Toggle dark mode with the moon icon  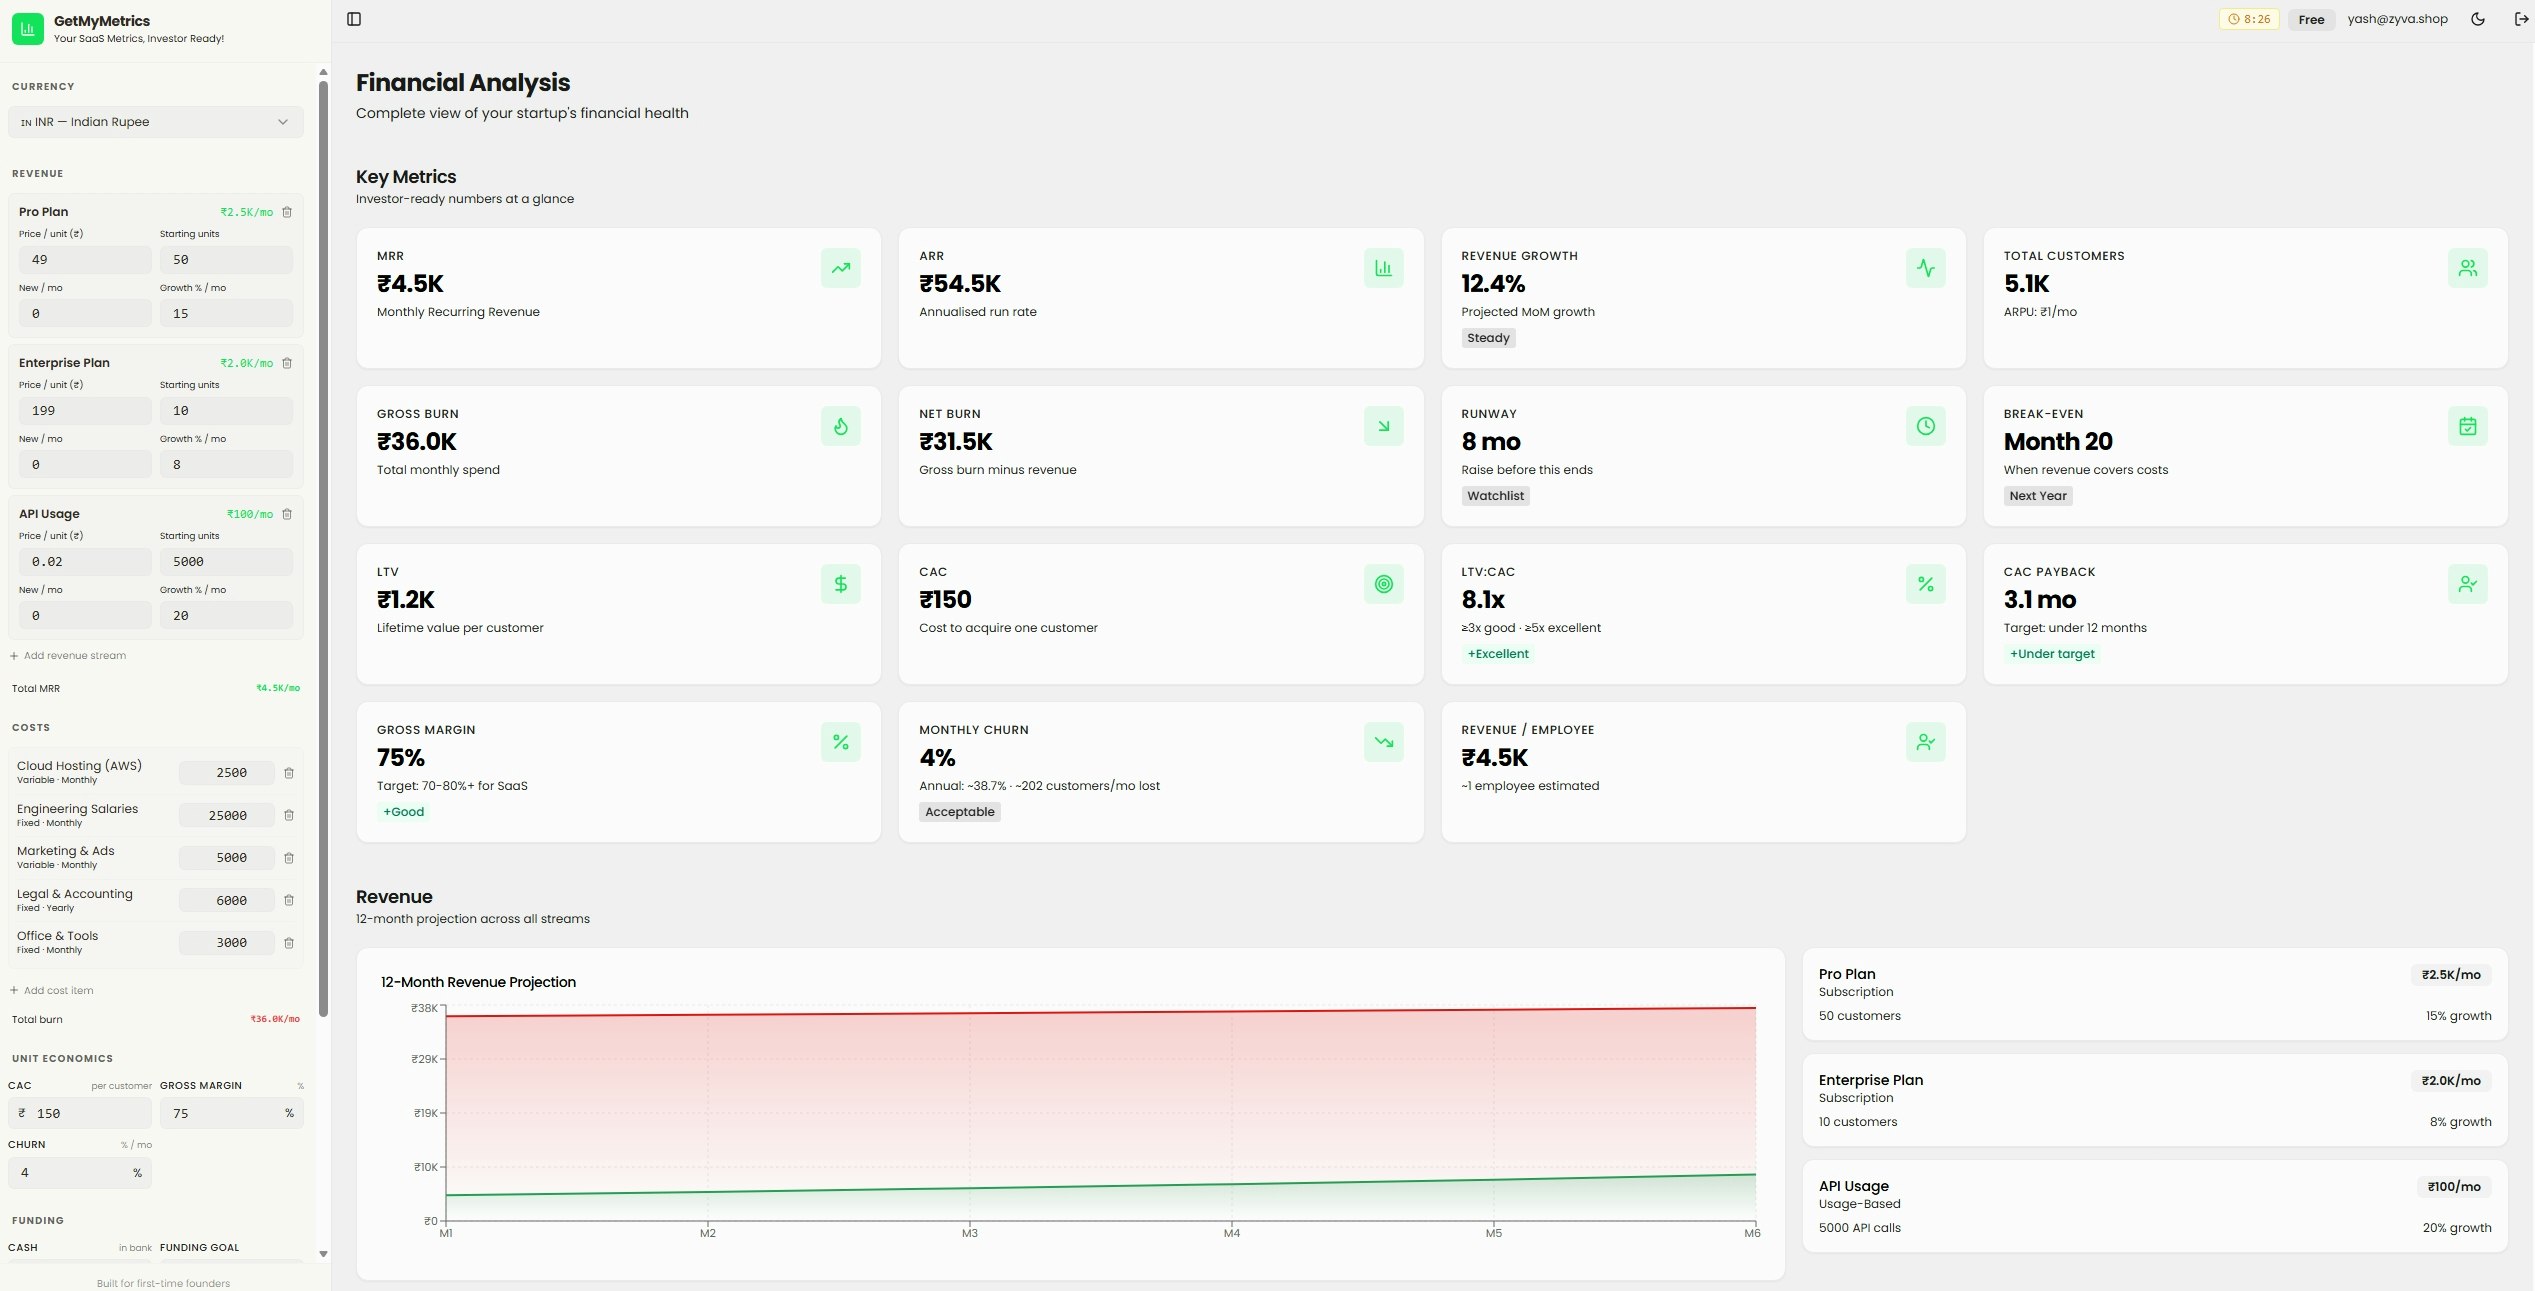2477,18
